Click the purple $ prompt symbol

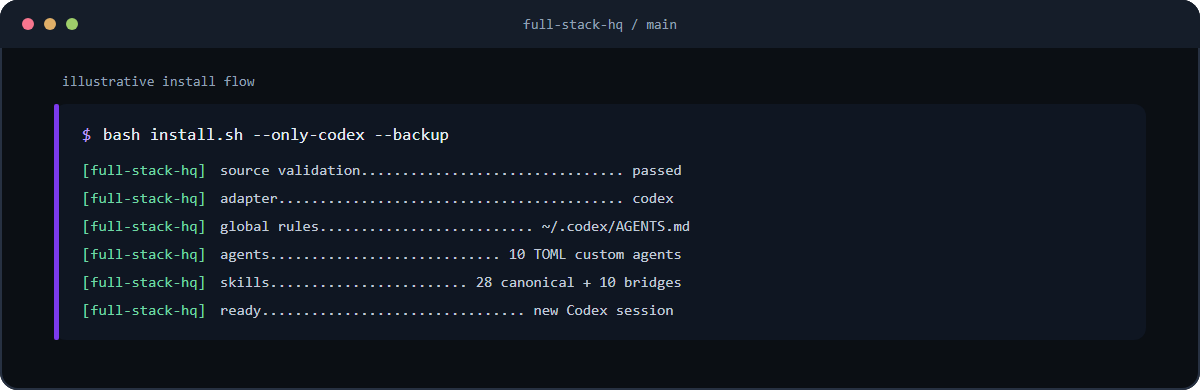pos(87,134)
